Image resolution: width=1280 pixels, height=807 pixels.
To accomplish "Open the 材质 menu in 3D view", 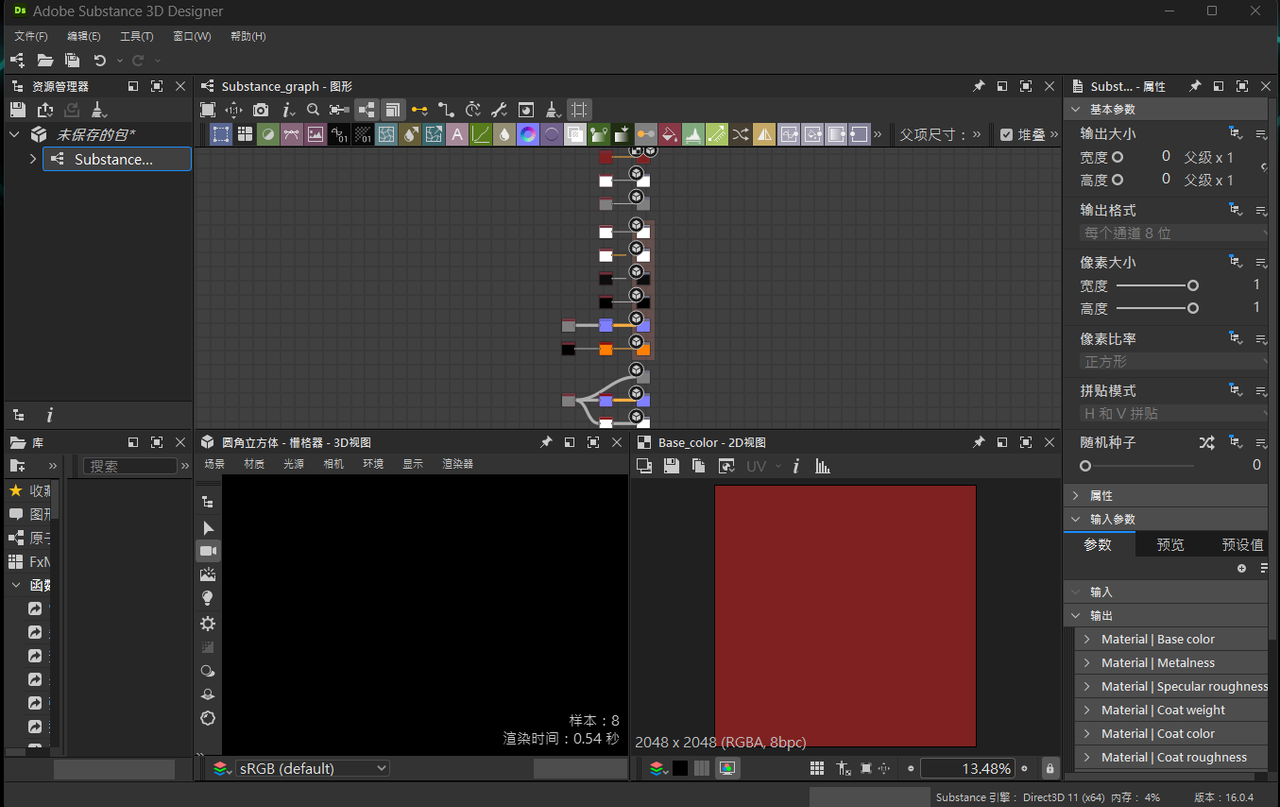I will click(x=254, y=464).
